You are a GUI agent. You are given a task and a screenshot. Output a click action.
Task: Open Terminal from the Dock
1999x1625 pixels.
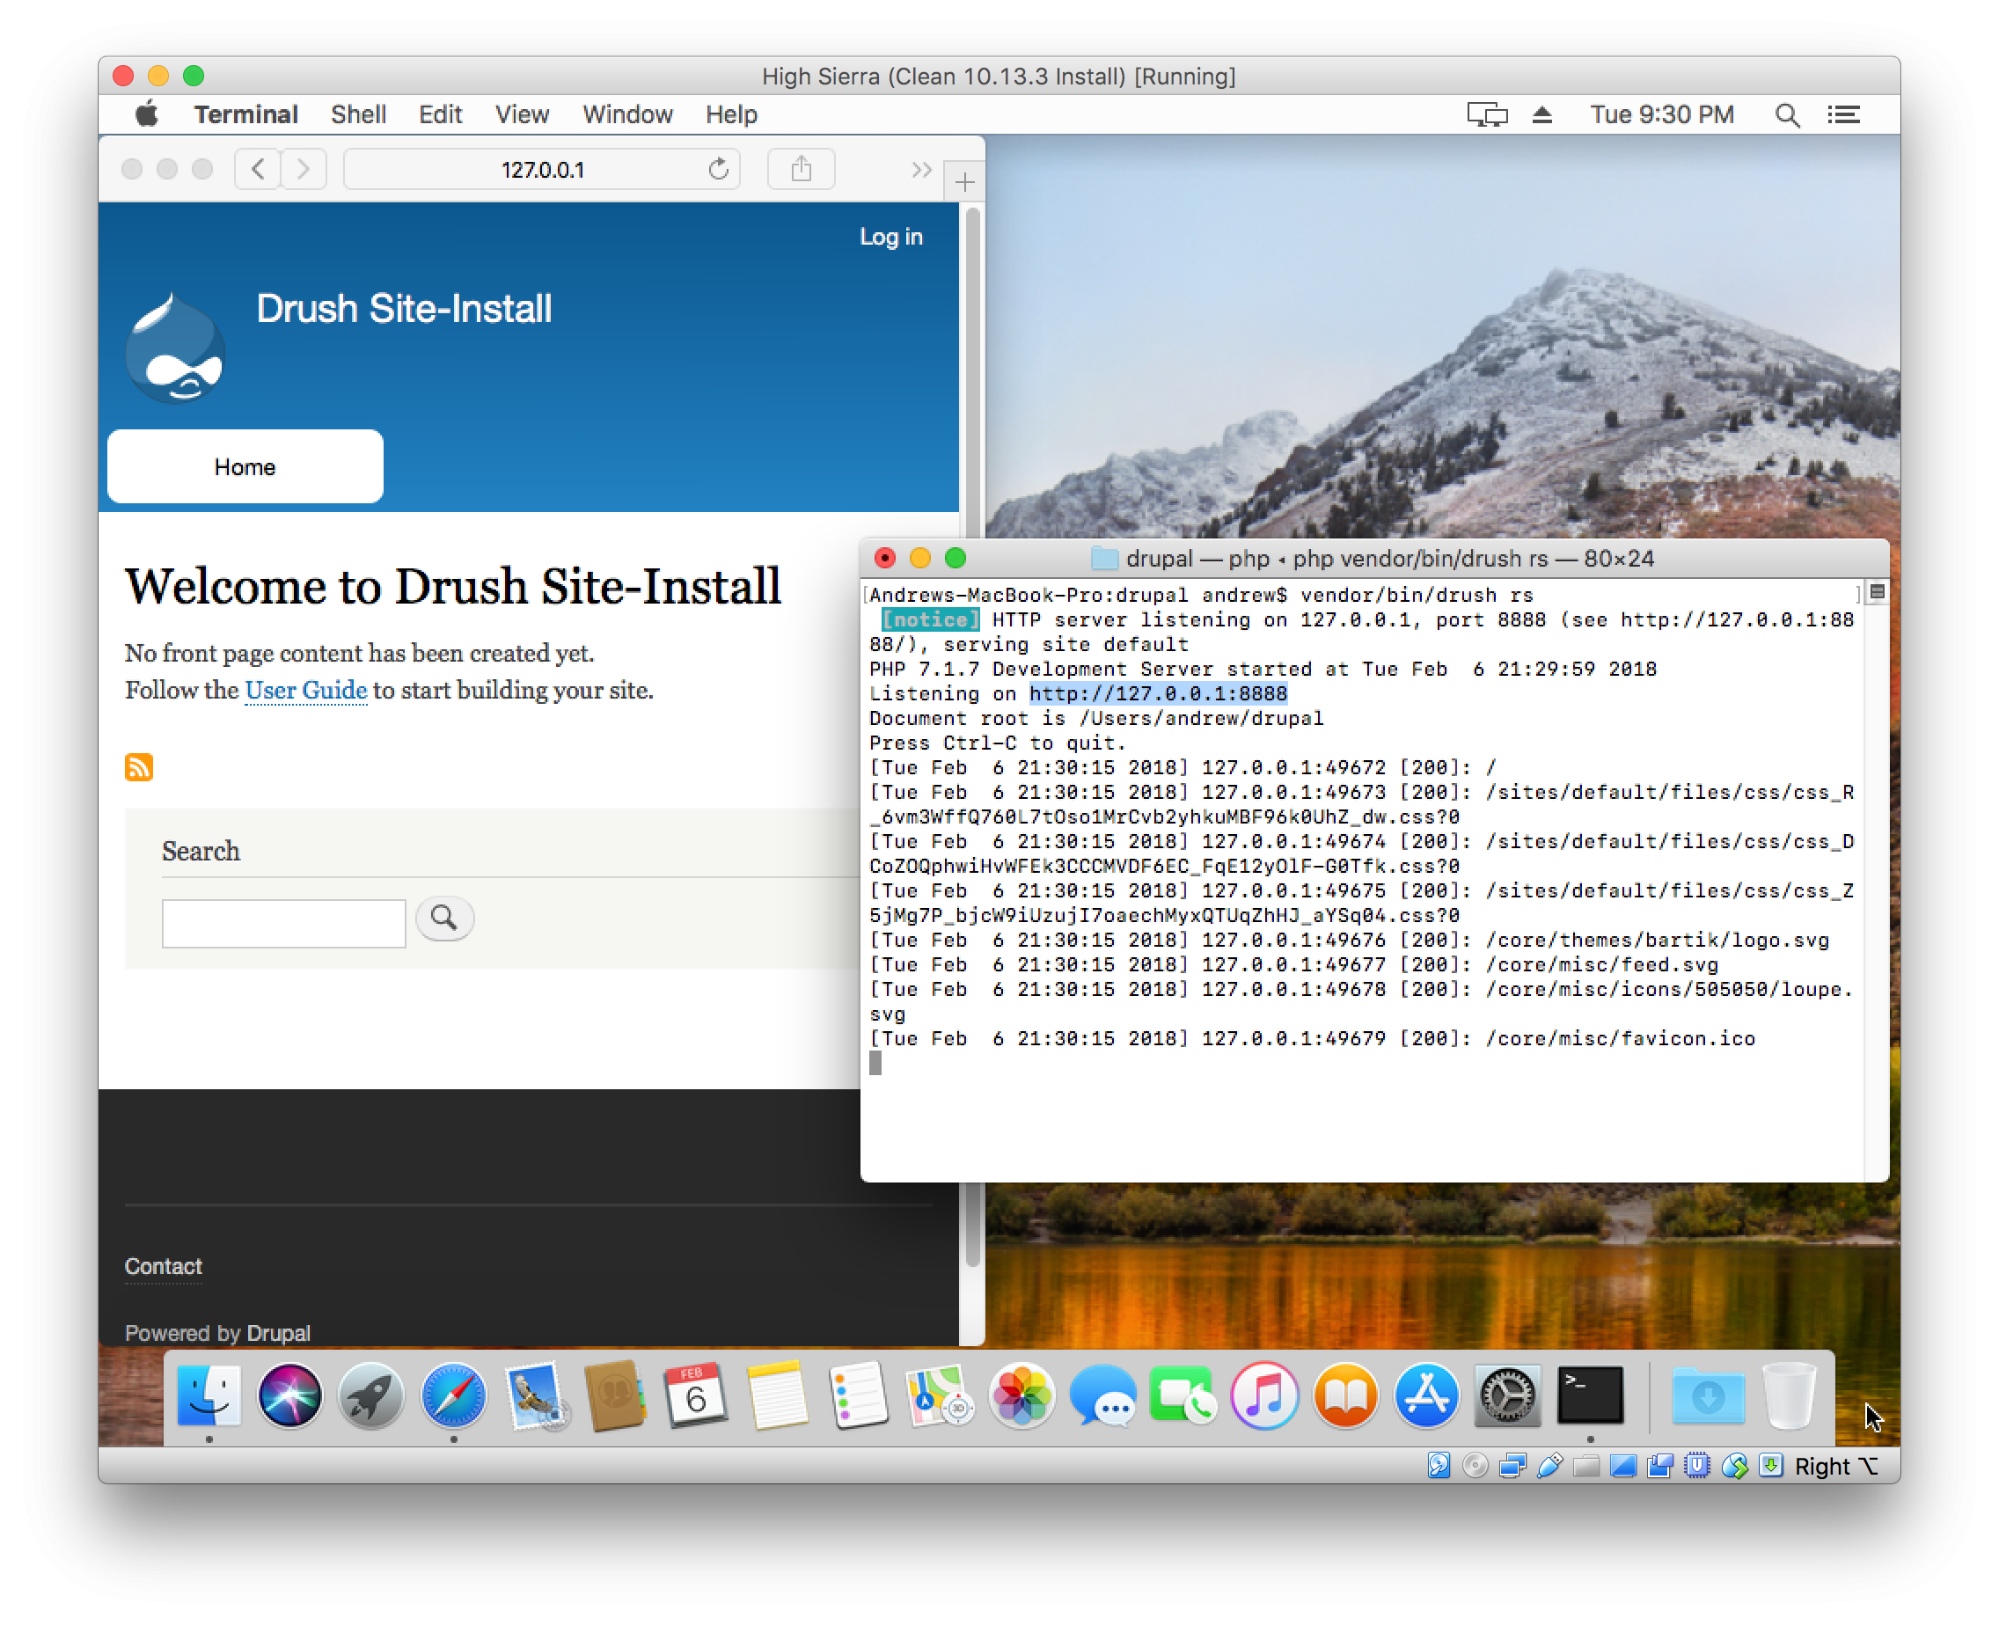tap(1590, 1395)
